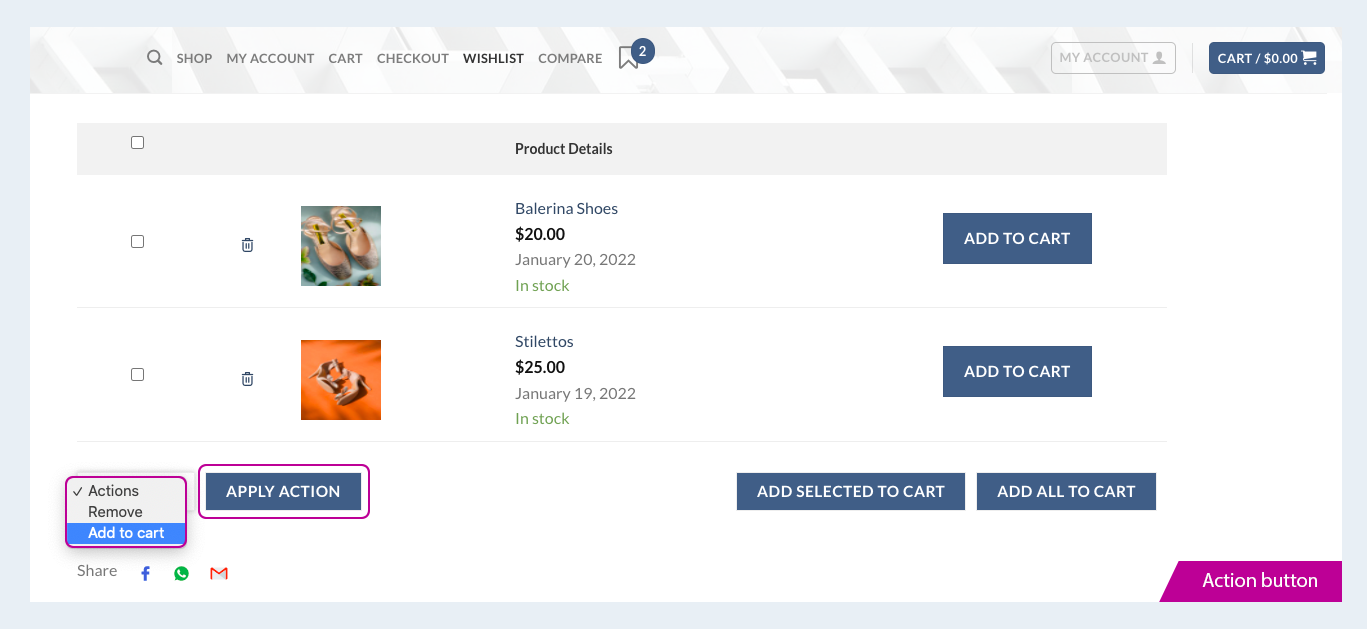Choose "Add to cart" in actions dropdown
1367x629 pixels.
click(126, 533)
